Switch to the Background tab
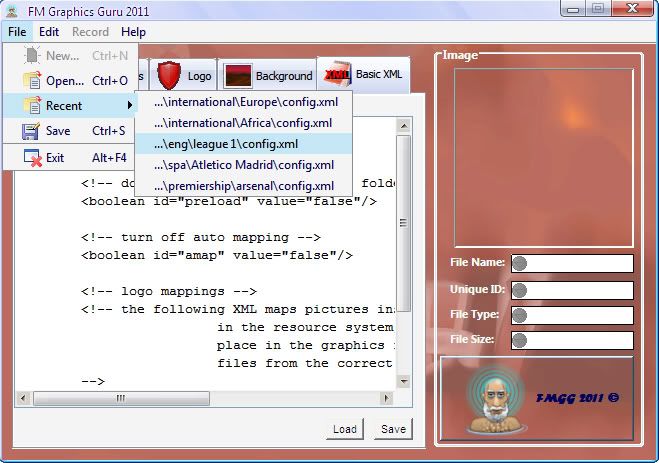Image resolution: width=659 pixels, height=463 pixels. [x=267, y=76]
